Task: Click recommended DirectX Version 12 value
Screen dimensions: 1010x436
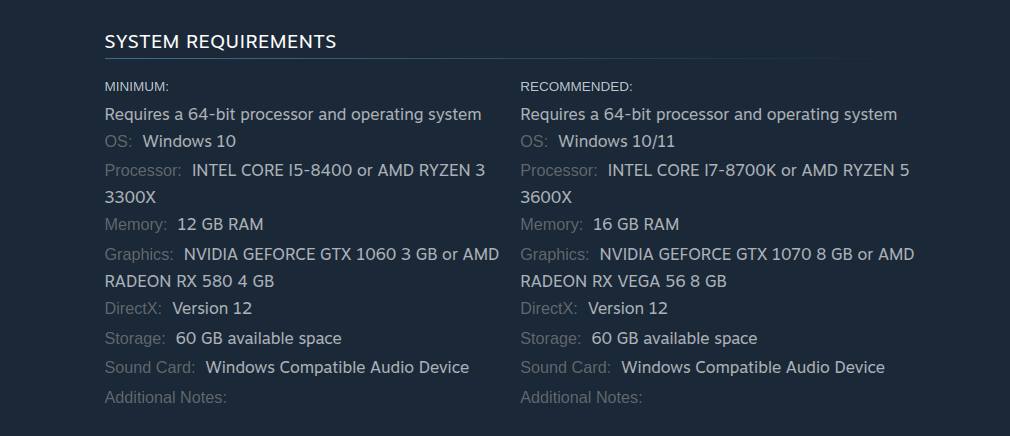Action: [628, 308]
